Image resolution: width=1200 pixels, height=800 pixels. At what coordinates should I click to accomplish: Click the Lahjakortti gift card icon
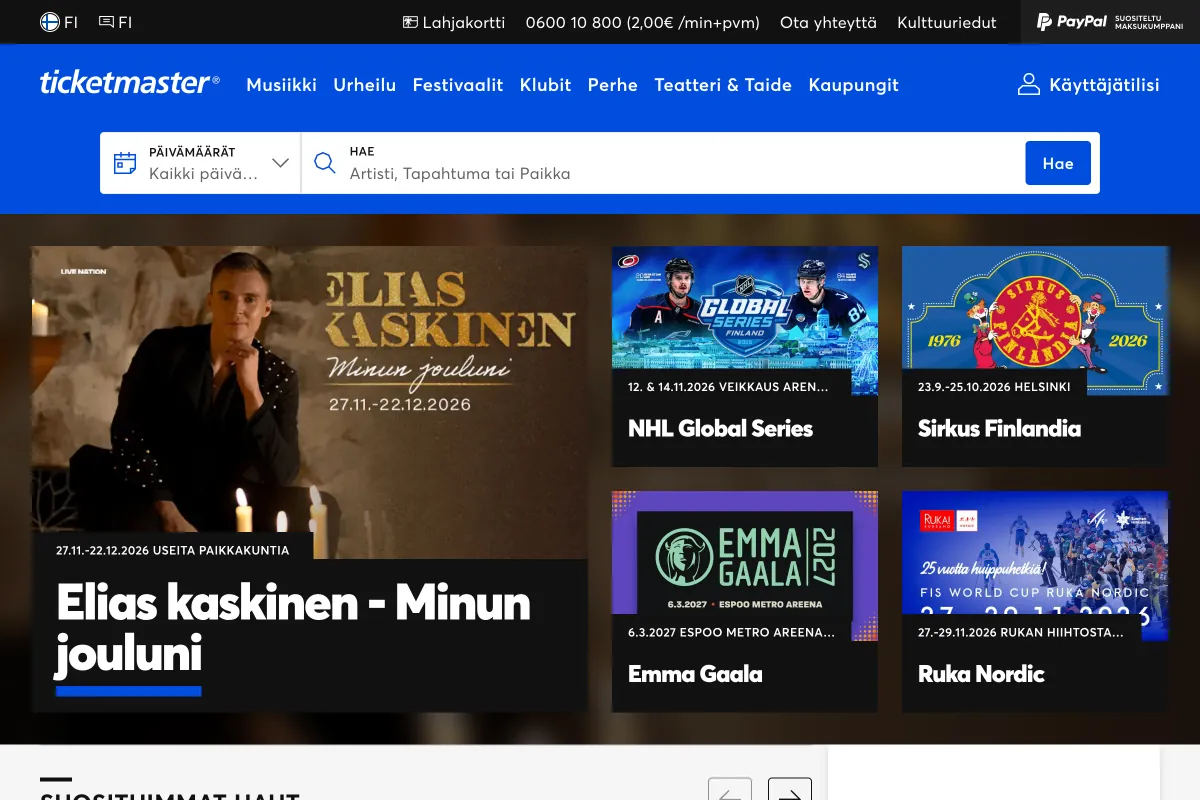coord(410,22)
